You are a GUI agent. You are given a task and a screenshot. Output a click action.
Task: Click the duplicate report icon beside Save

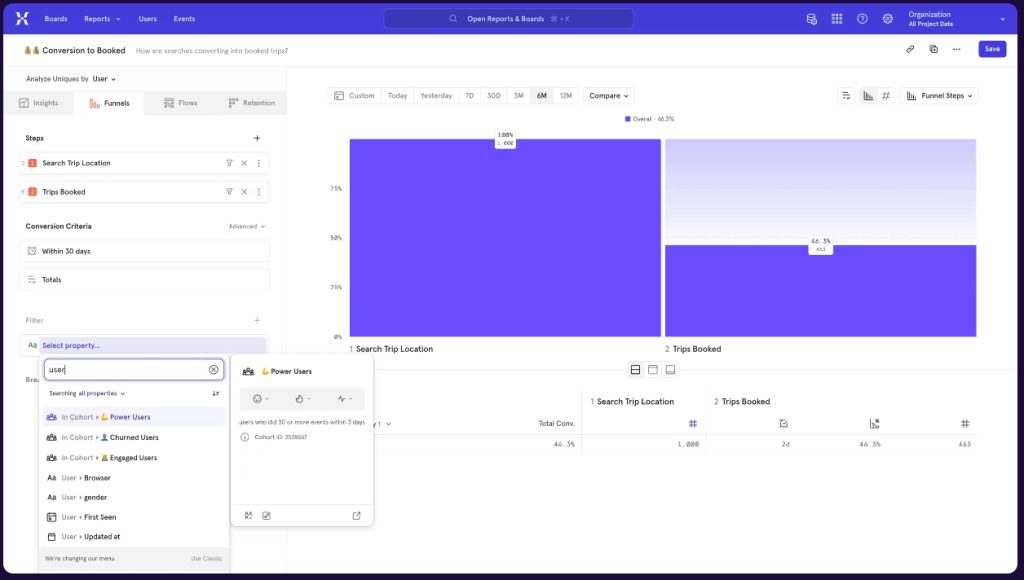pyautogui.click(x=933, y=49)
